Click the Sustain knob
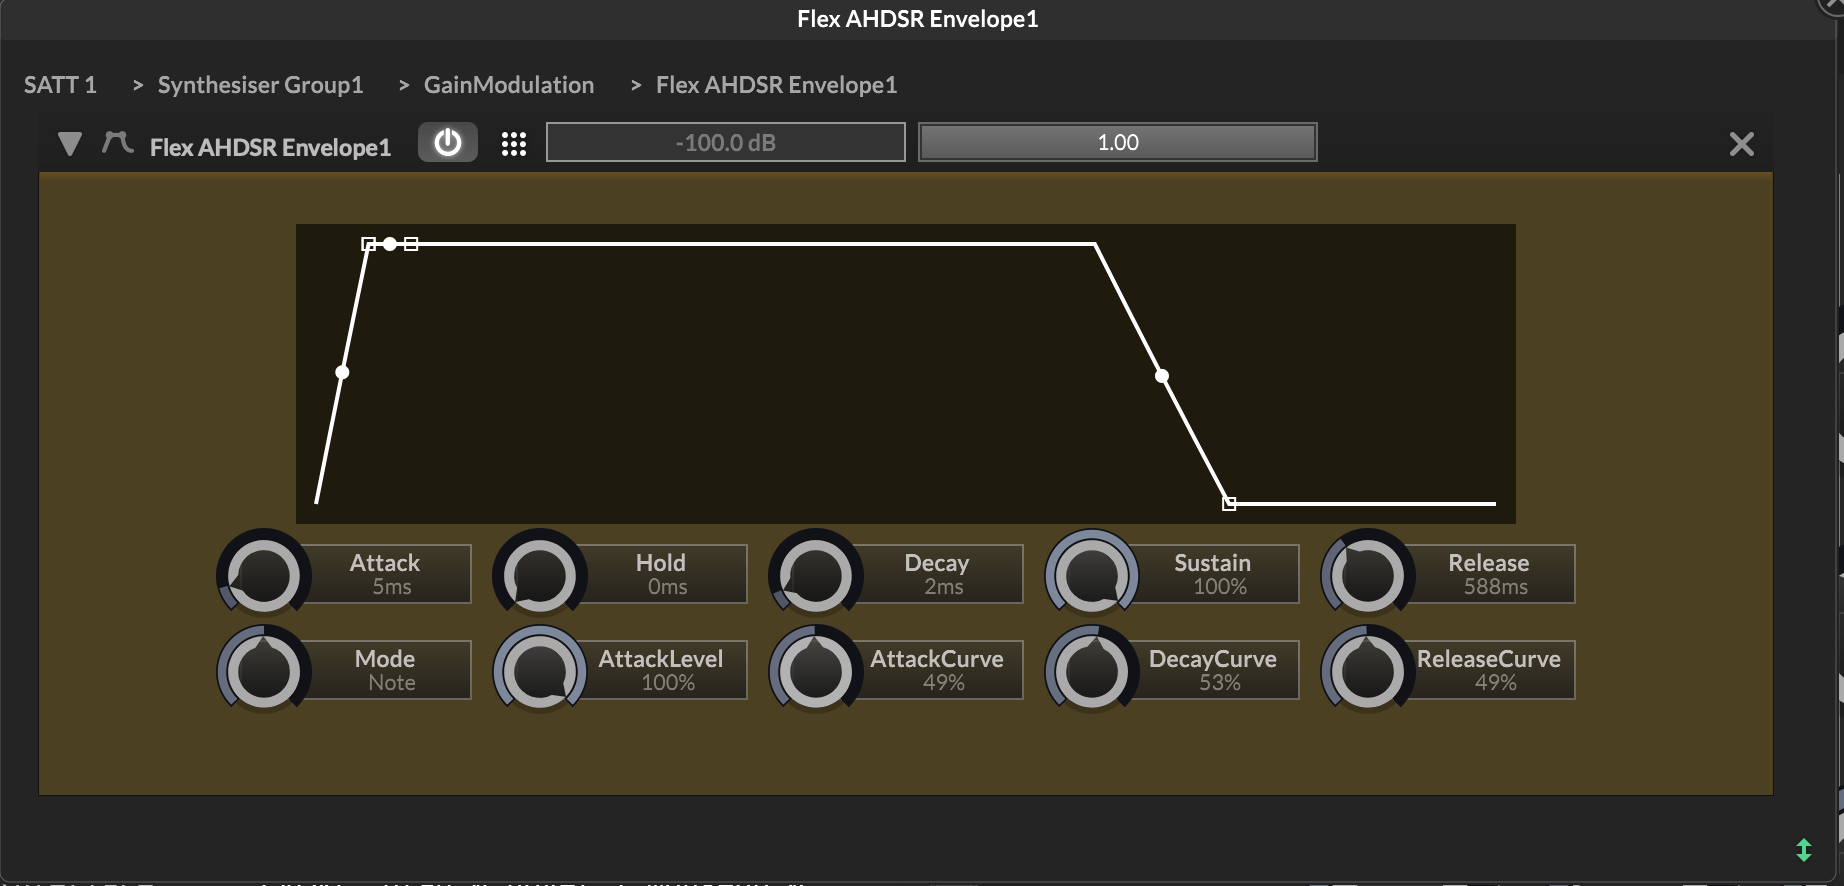The image size is (1844, 886). point(1092,576)
